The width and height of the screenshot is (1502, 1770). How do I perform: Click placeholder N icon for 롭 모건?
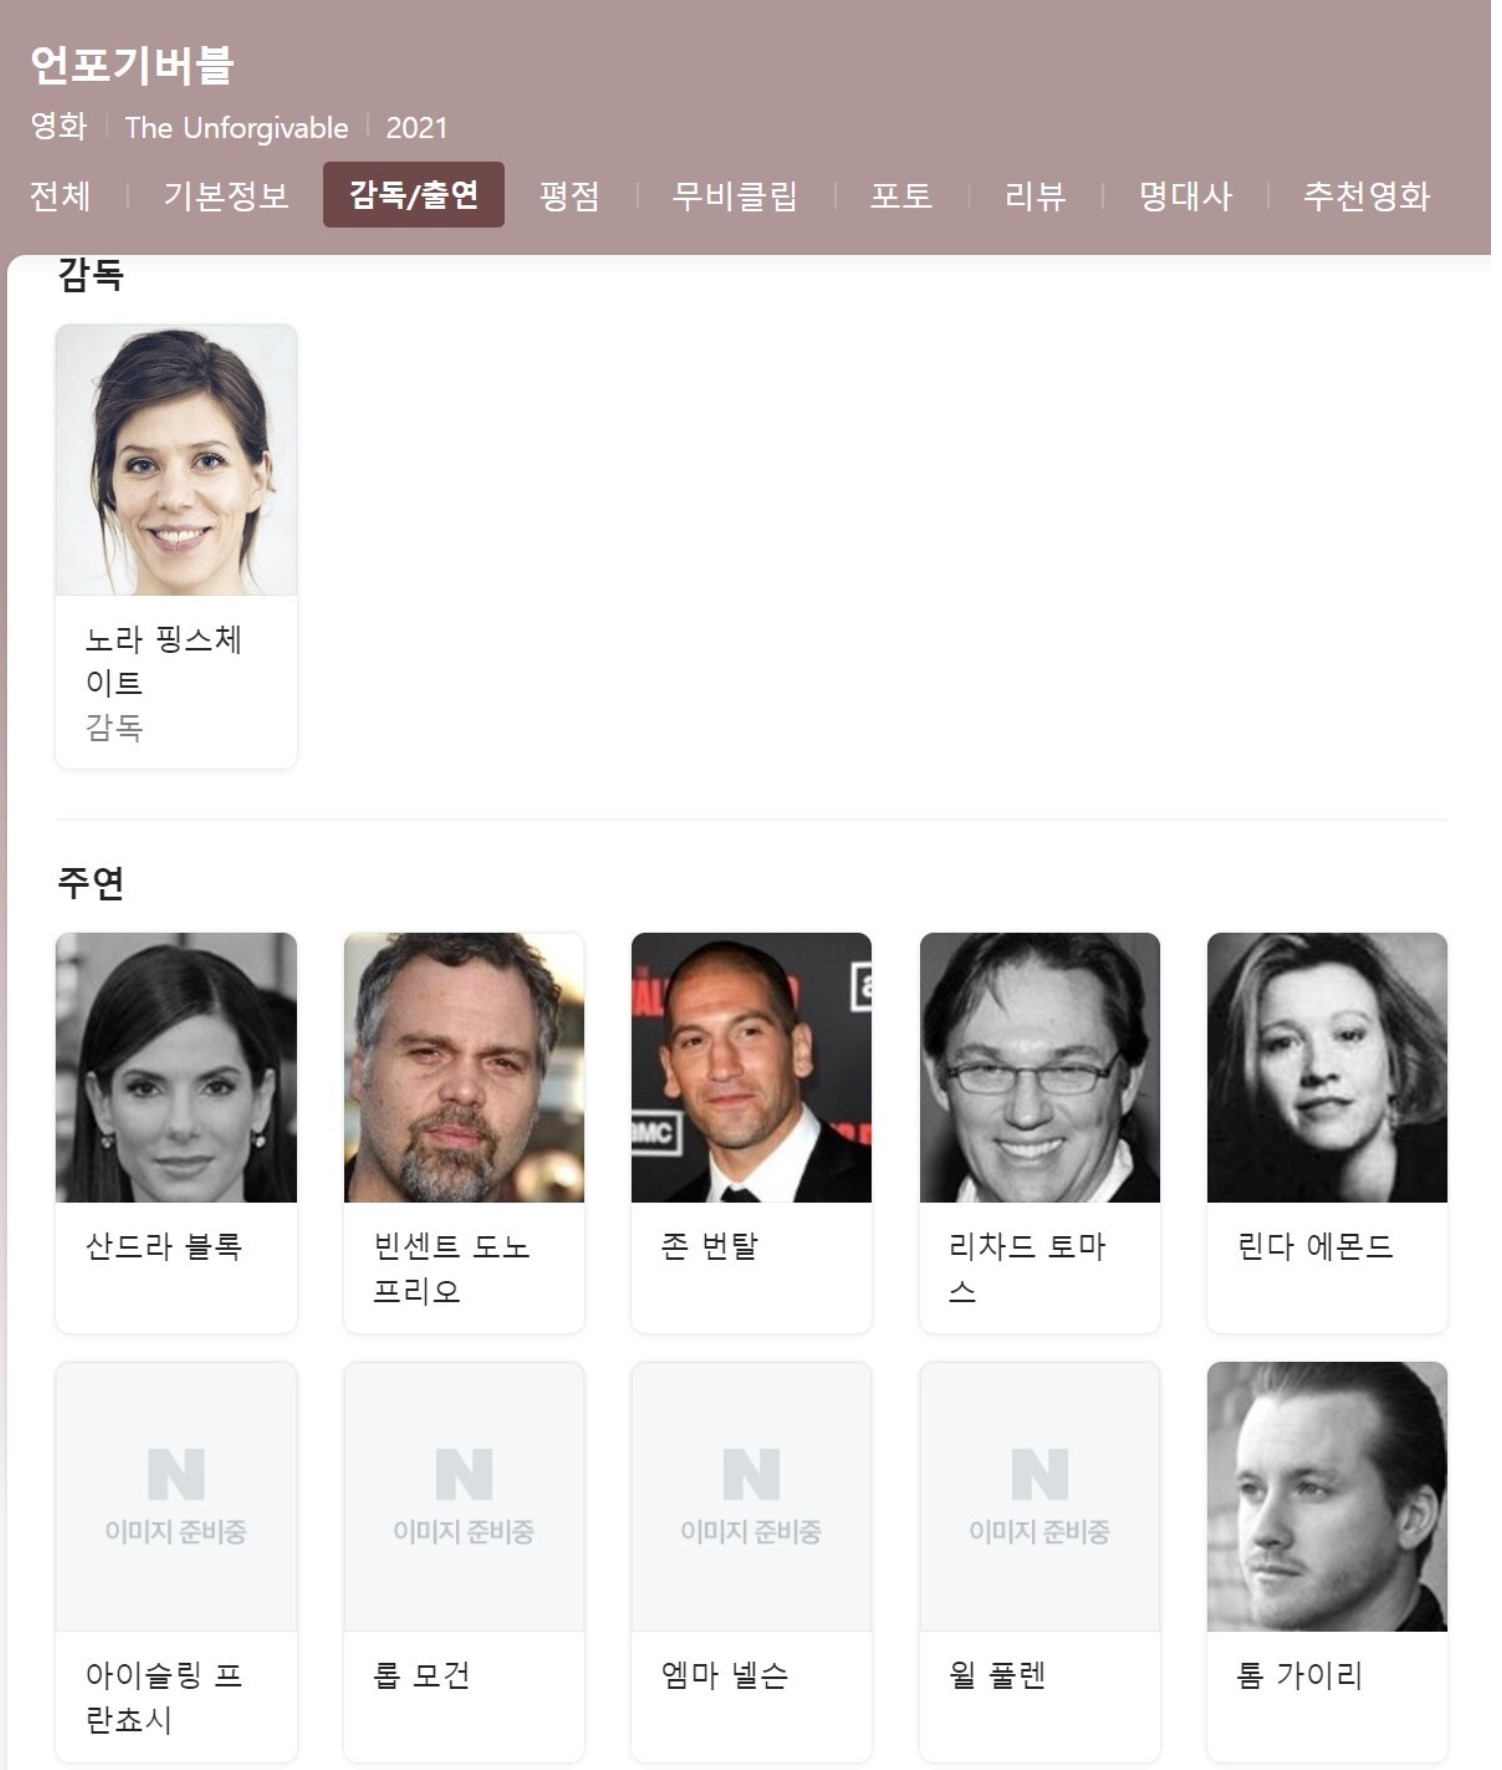point(464,1474)
